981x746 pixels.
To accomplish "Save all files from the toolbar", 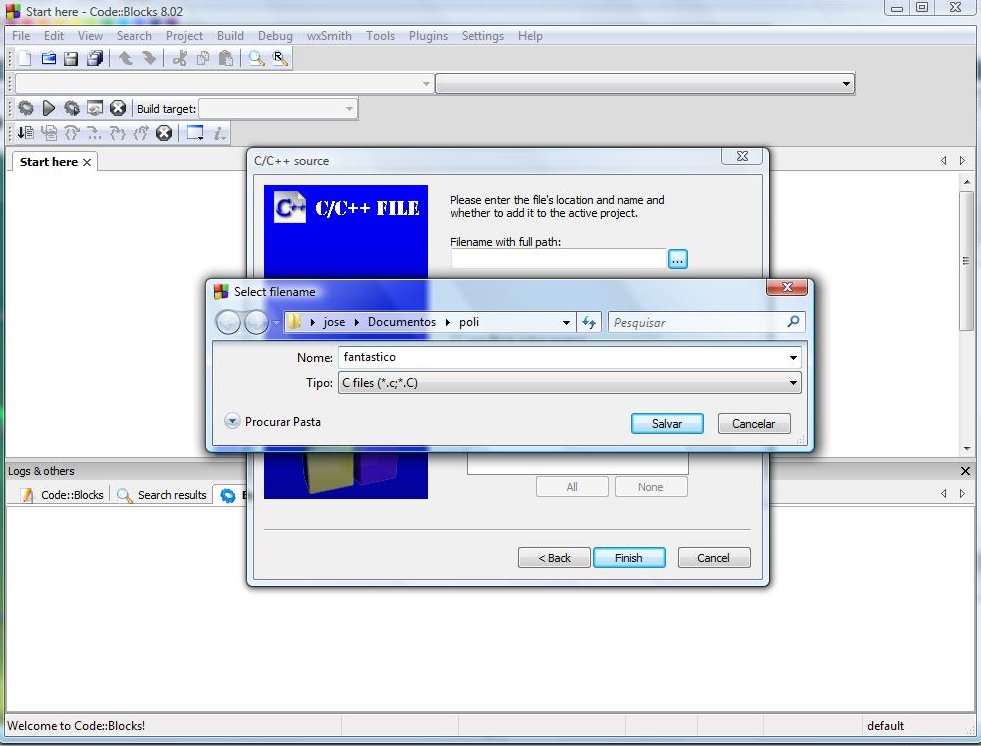I will (95, 59).
